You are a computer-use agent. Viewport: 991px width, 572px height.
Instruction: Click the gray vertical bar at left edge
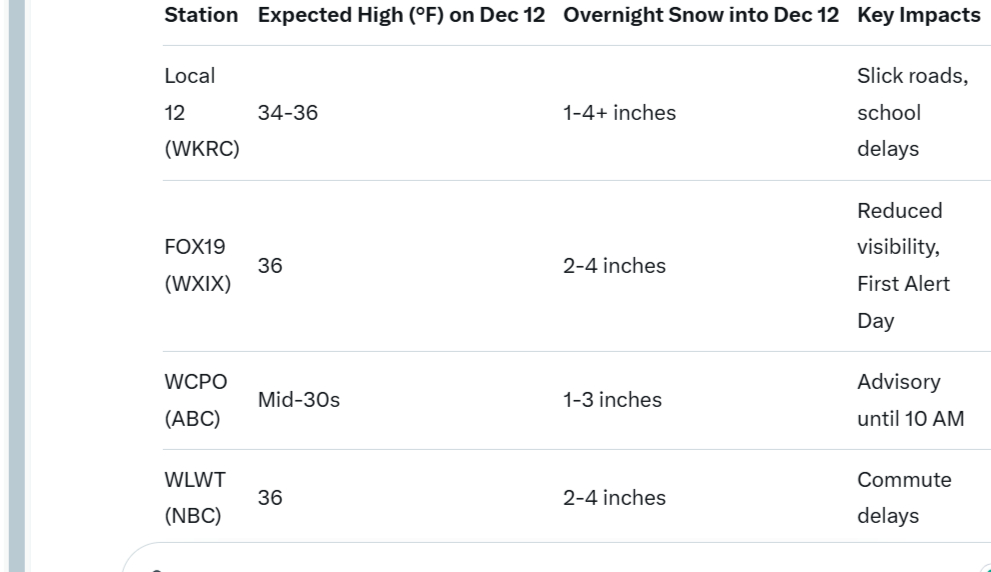[x=17, y=286]
